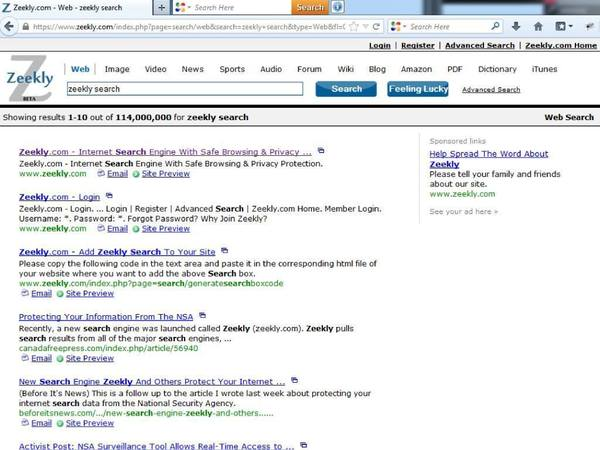Click cached icon beside Protecting Your Information
600x450 pixels.
point(202,316)
